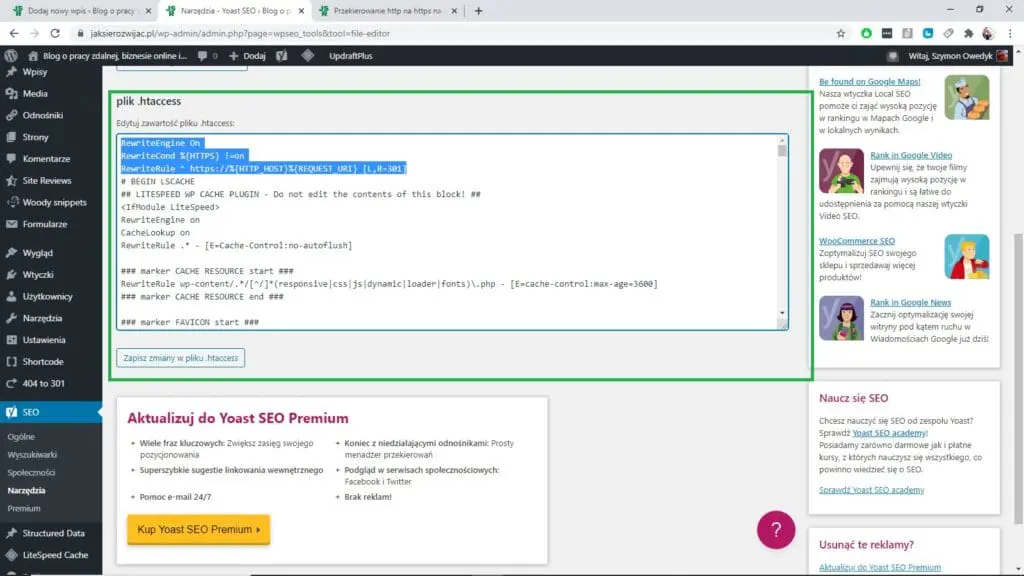
Task: Click 'Sprawdź Yoast SEO academy' link
Action: point(871,490)
